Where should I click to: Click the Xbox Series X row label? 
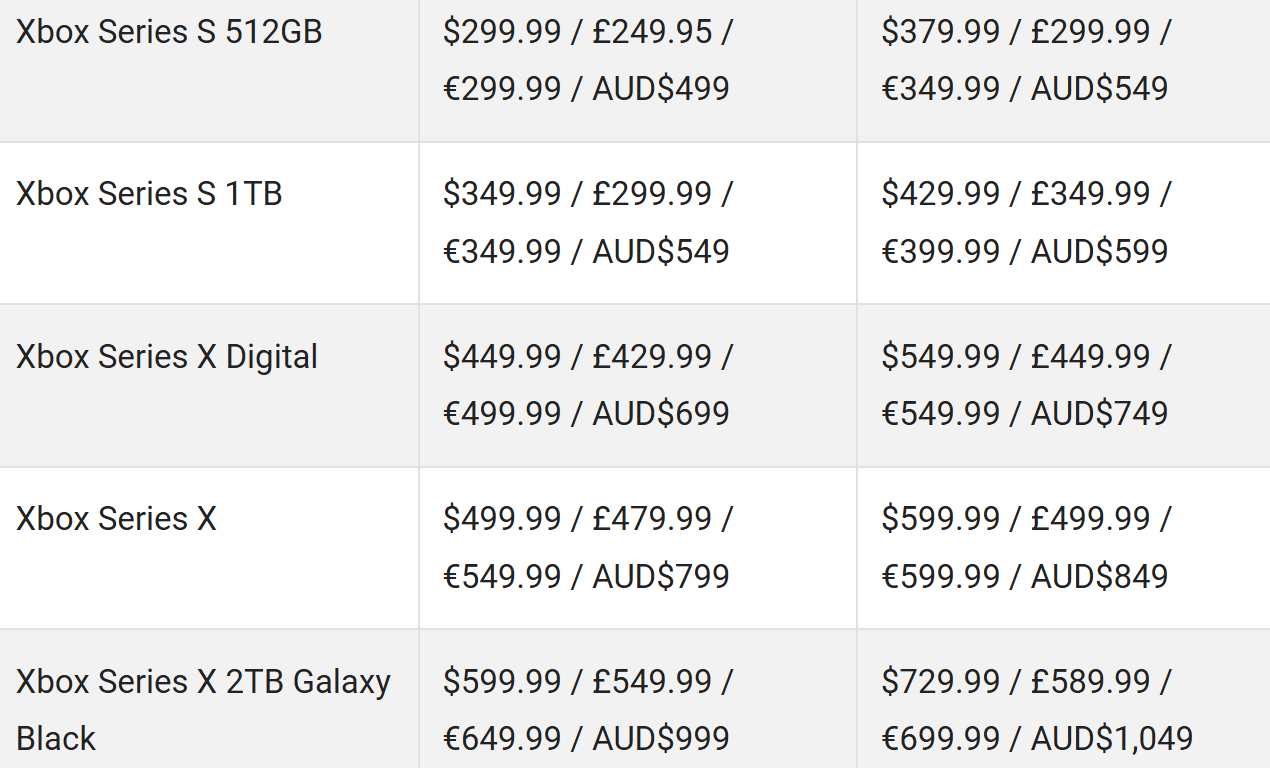point(116,519)
